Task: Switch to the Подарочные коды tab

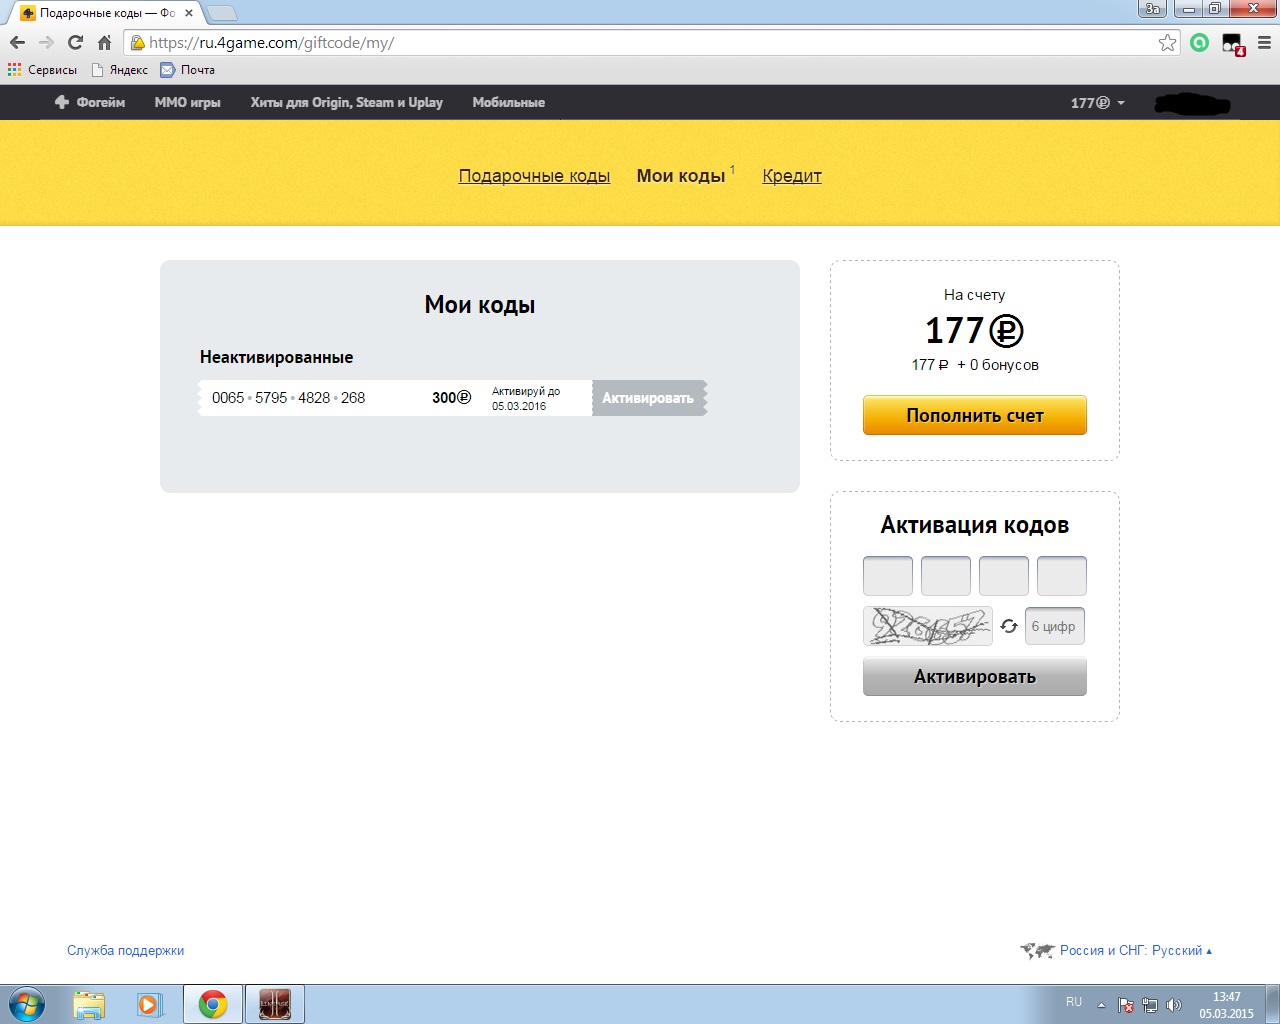Action: coord(534,176)
